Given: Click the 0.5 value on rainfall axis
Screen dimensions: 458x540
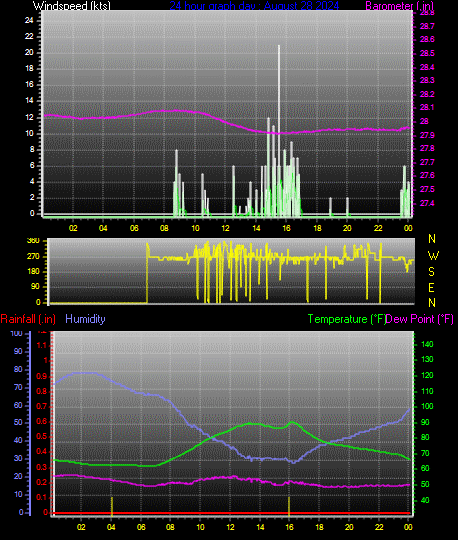Looking at the screenshot, I should pyautogui.click(x=42, y=437).
